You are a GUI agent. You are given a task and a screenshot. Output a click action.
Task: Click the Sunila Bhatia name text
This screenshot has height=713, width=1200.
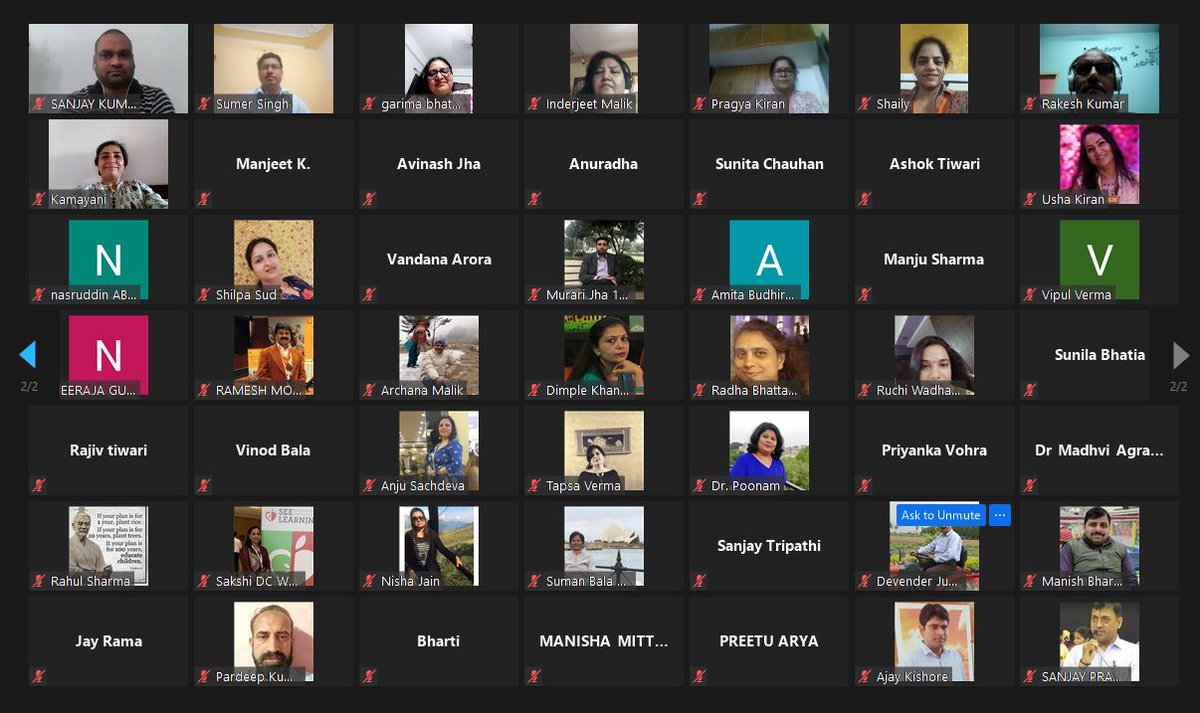1099,355
